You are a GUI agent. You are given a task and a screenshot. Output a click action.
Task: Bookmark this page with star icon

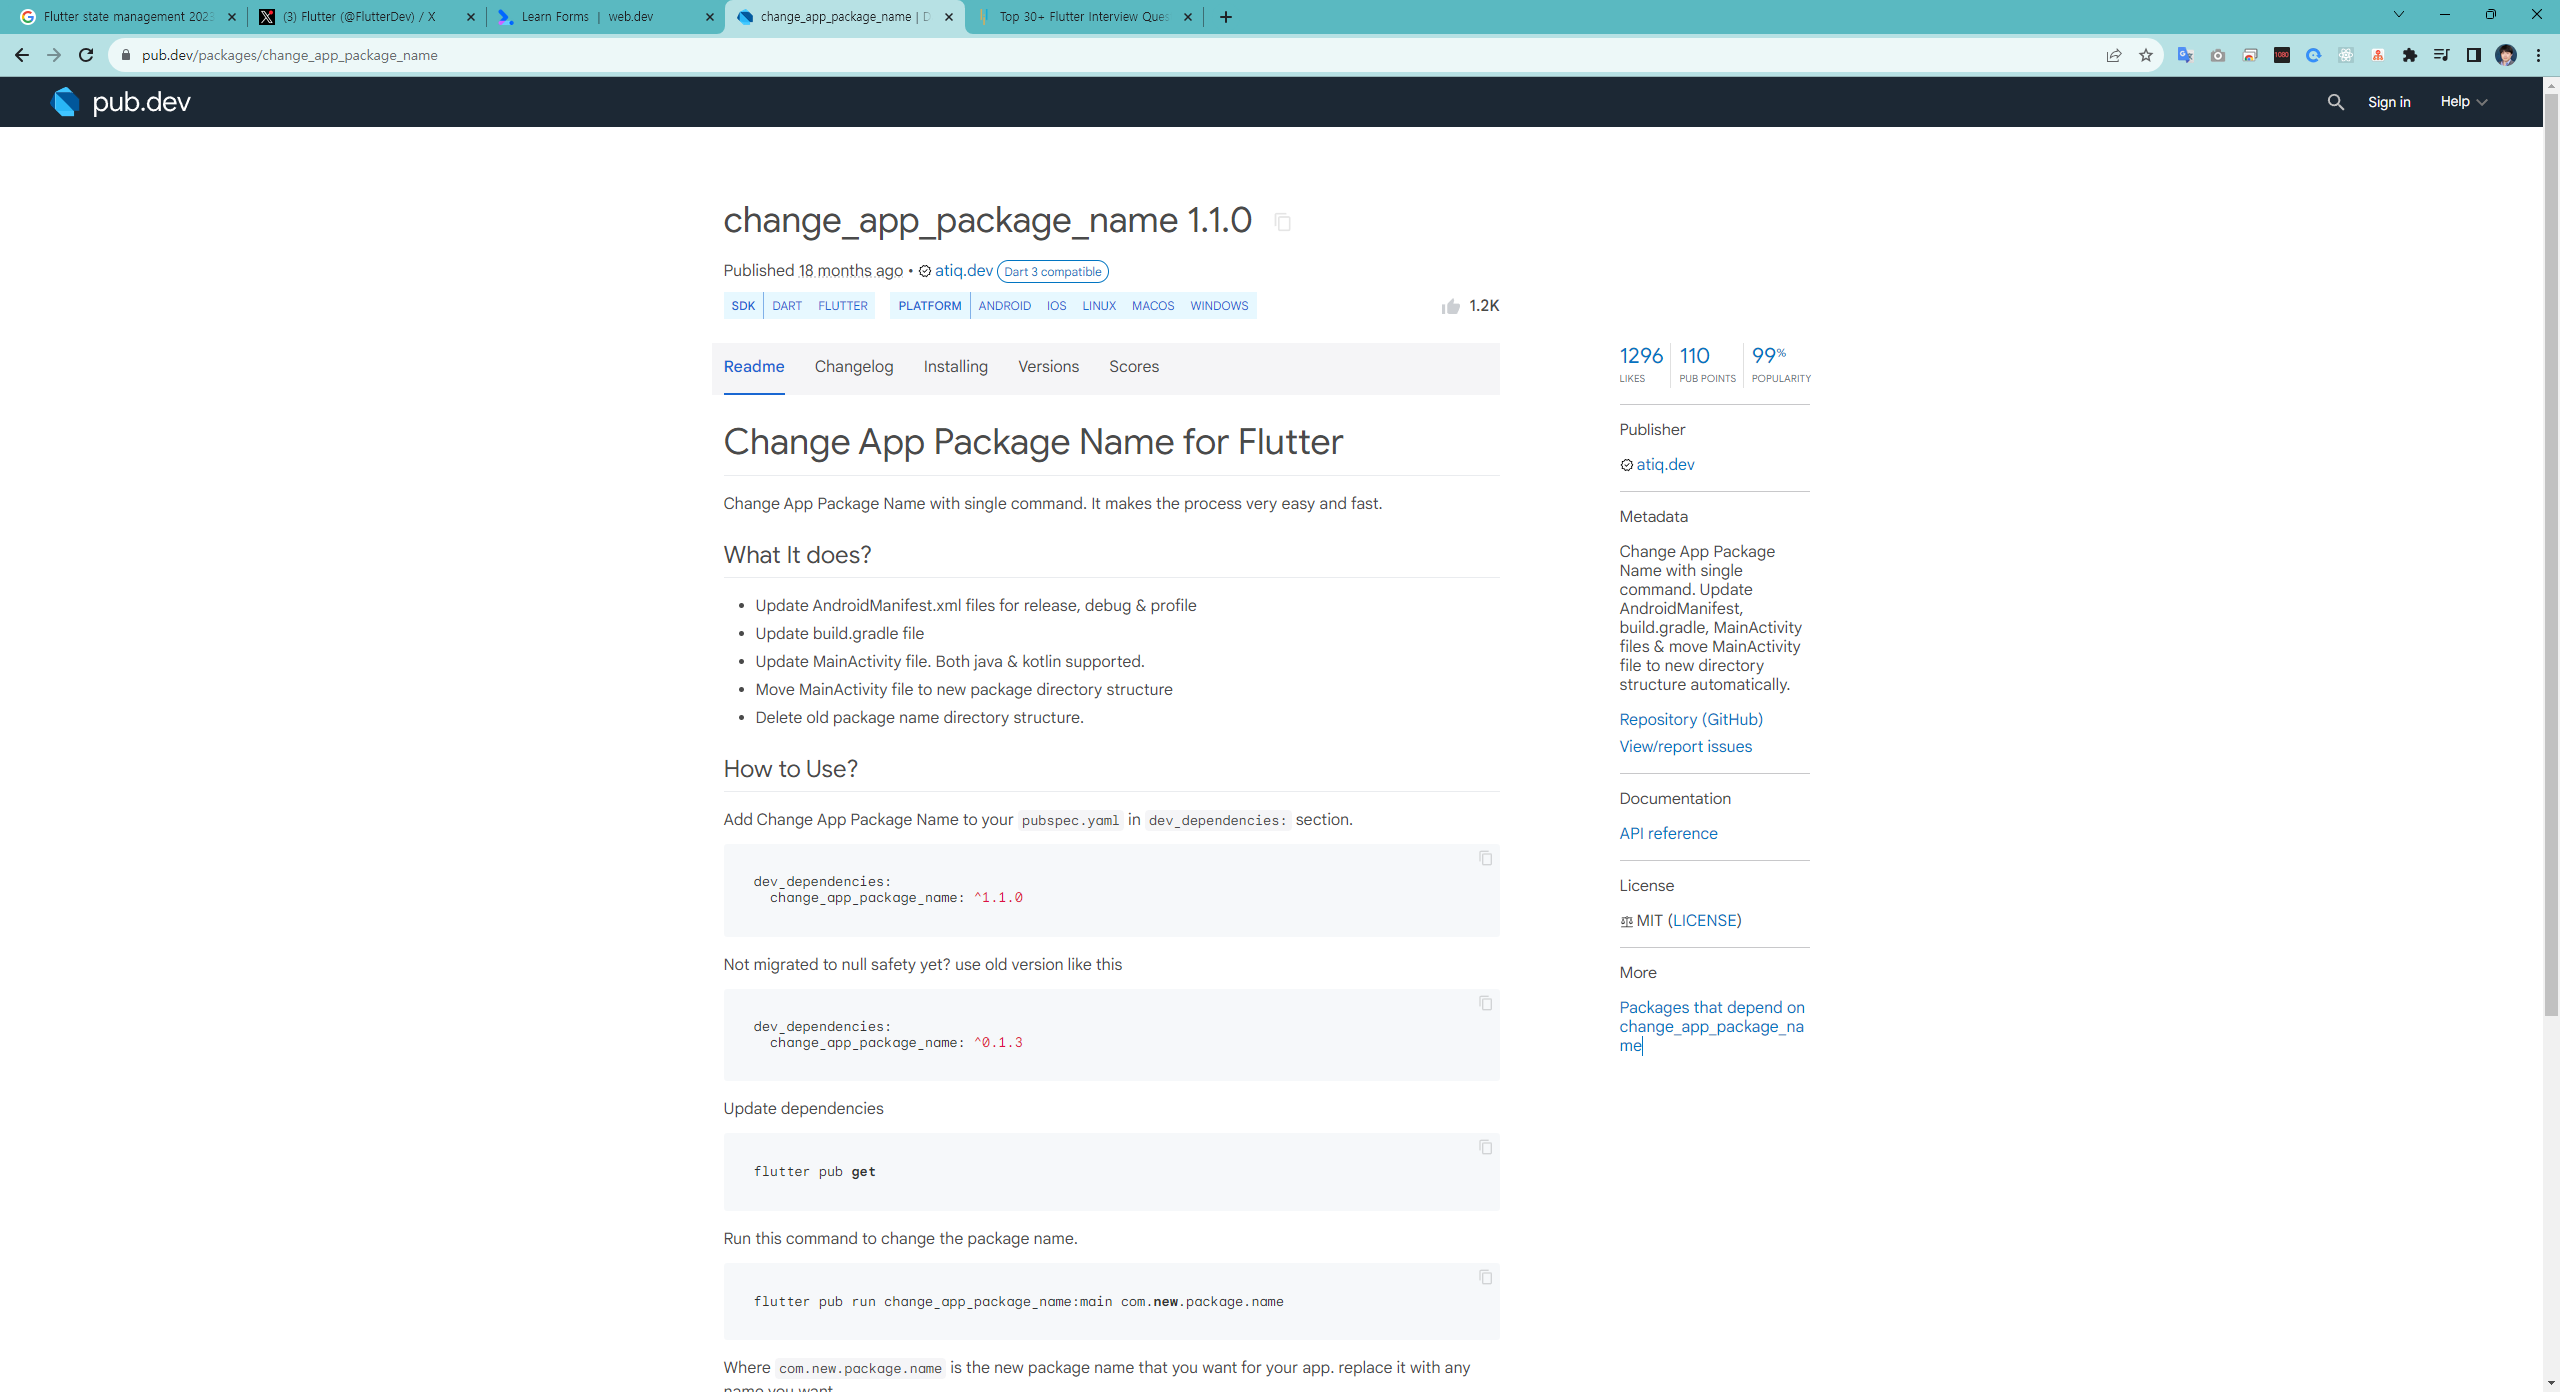point(2145,55)
